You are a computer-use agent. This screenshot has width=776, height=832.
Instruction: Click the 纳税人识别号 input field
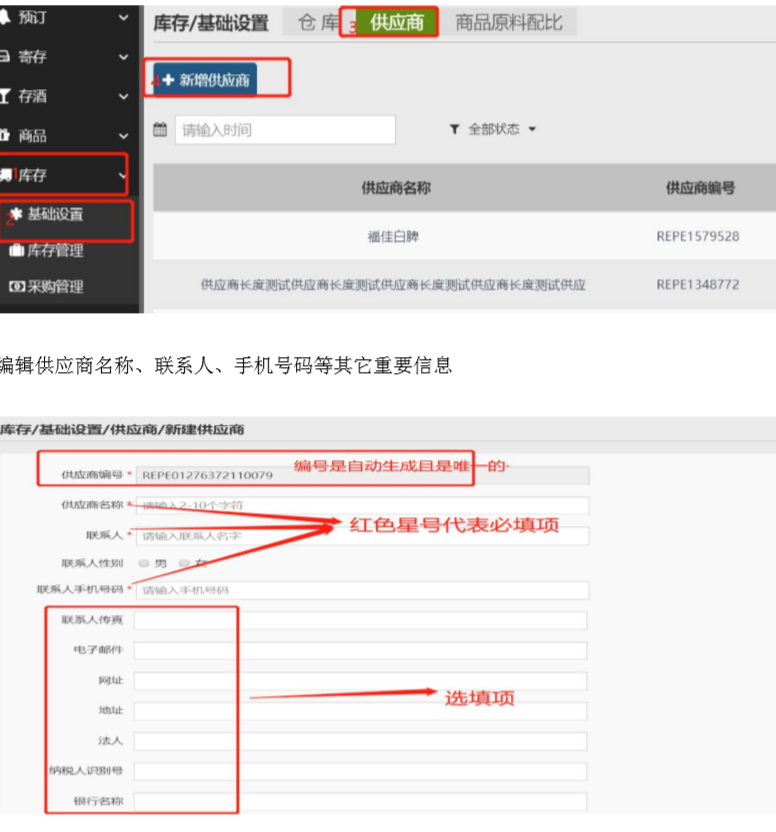[360, 772]
